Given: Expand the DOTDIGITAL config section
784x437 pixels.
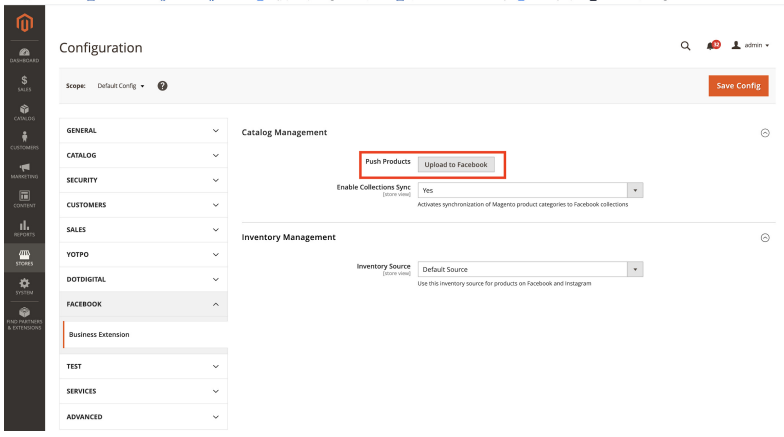Looking at the screenshot, I should 143,280.
